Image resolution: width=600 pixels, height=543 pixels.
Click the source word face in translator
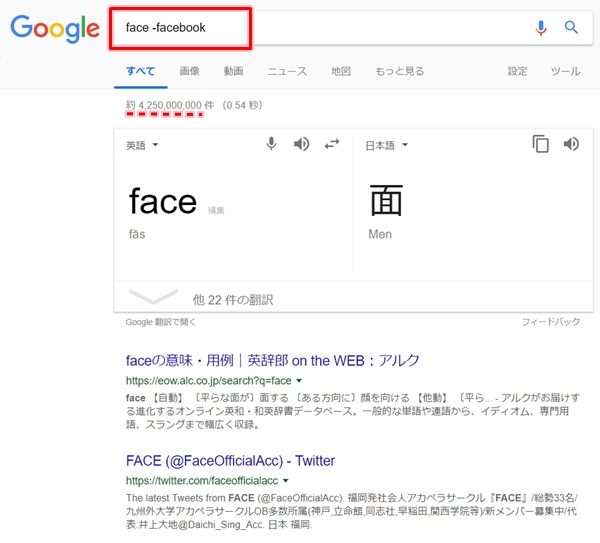[x=163, y=202]
